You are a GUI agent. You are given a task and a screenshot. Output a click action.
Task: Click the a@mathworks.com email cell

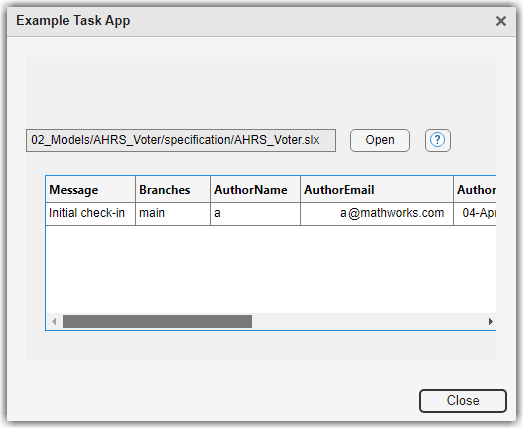click(377, 214)
